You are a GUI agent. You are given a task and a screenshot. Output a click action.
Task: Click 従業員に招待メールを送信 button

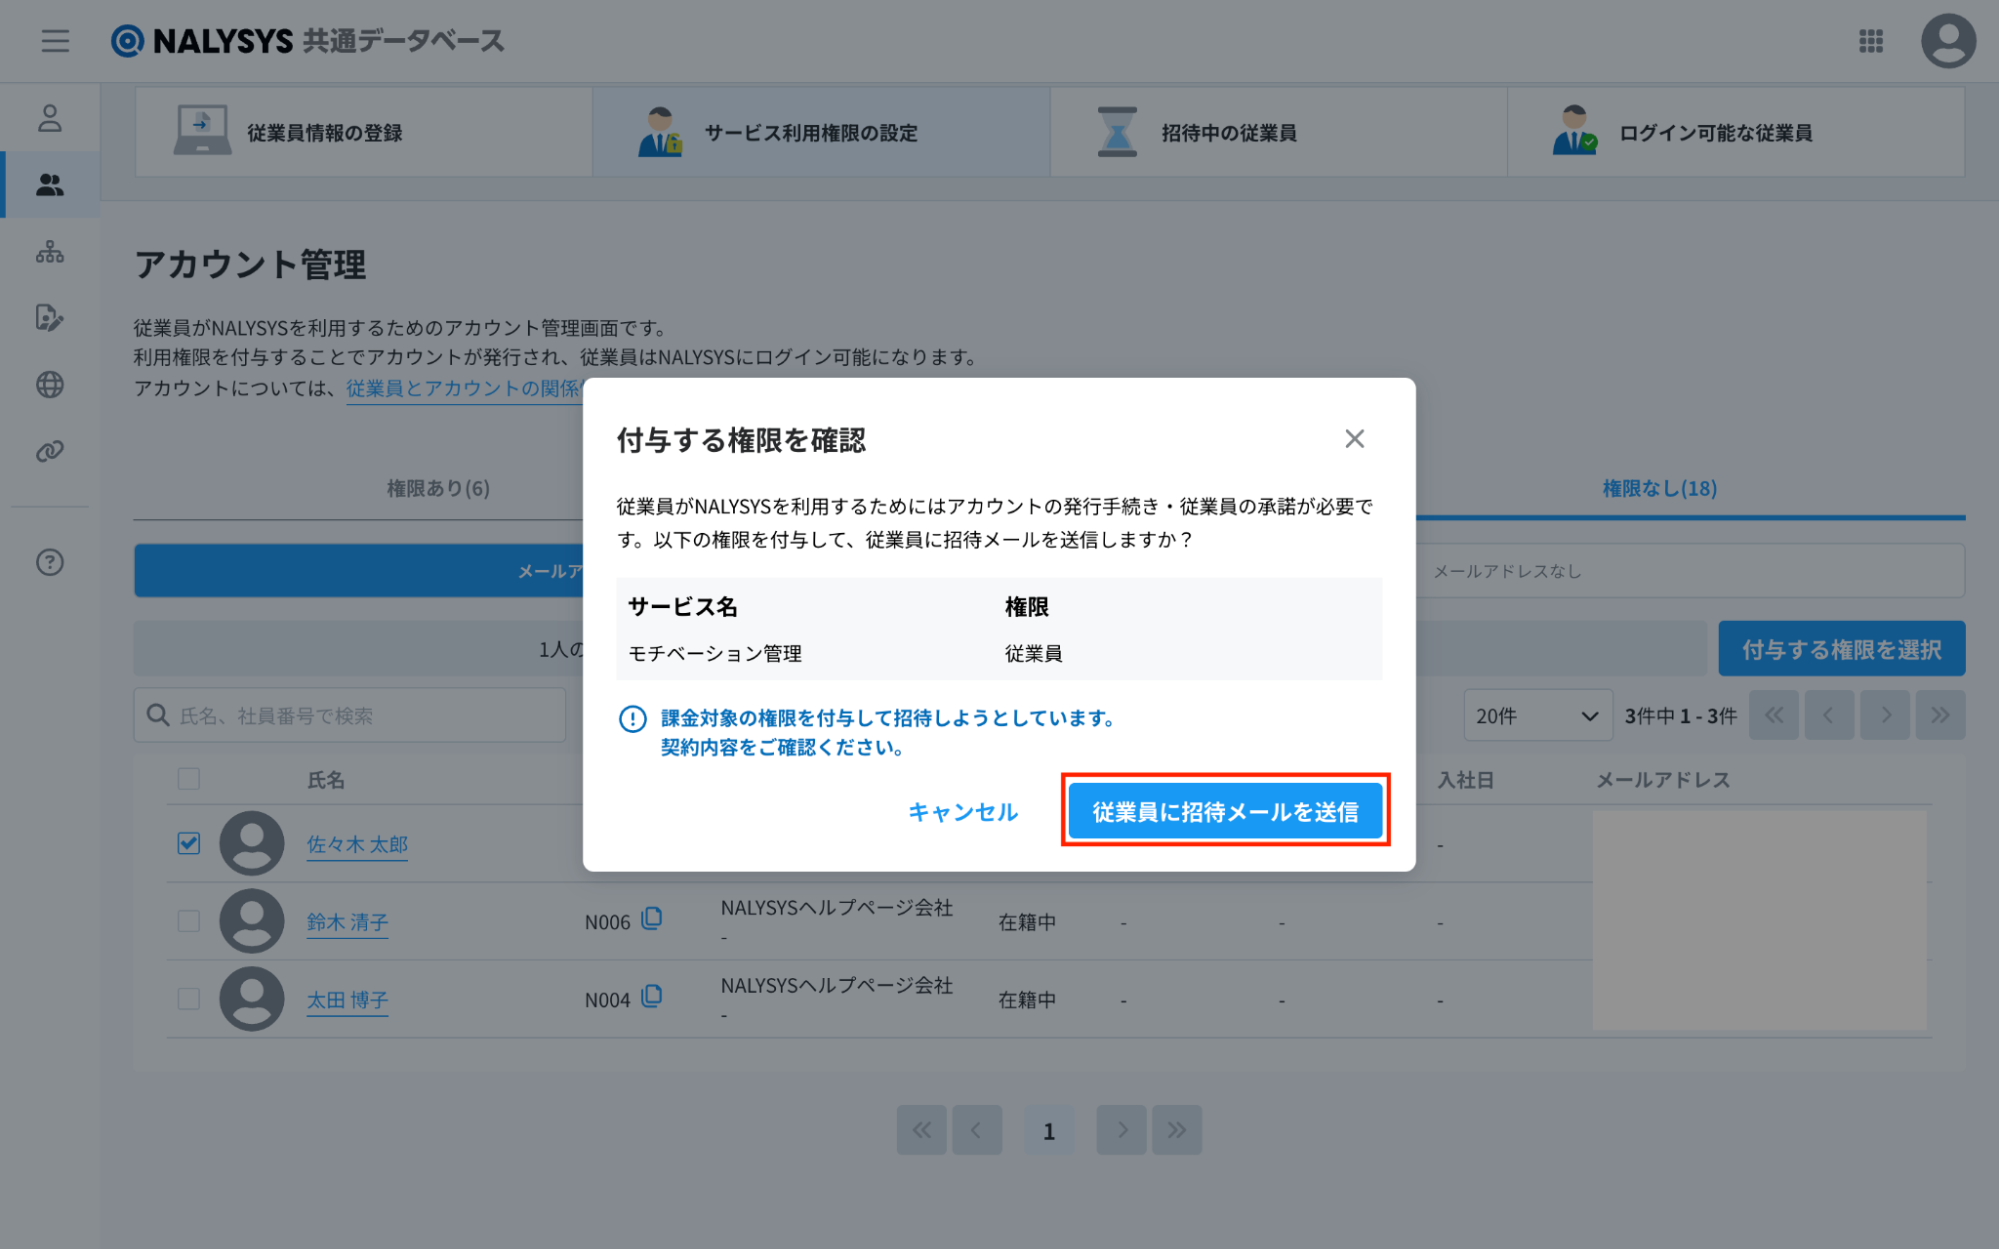(1225, 811)
